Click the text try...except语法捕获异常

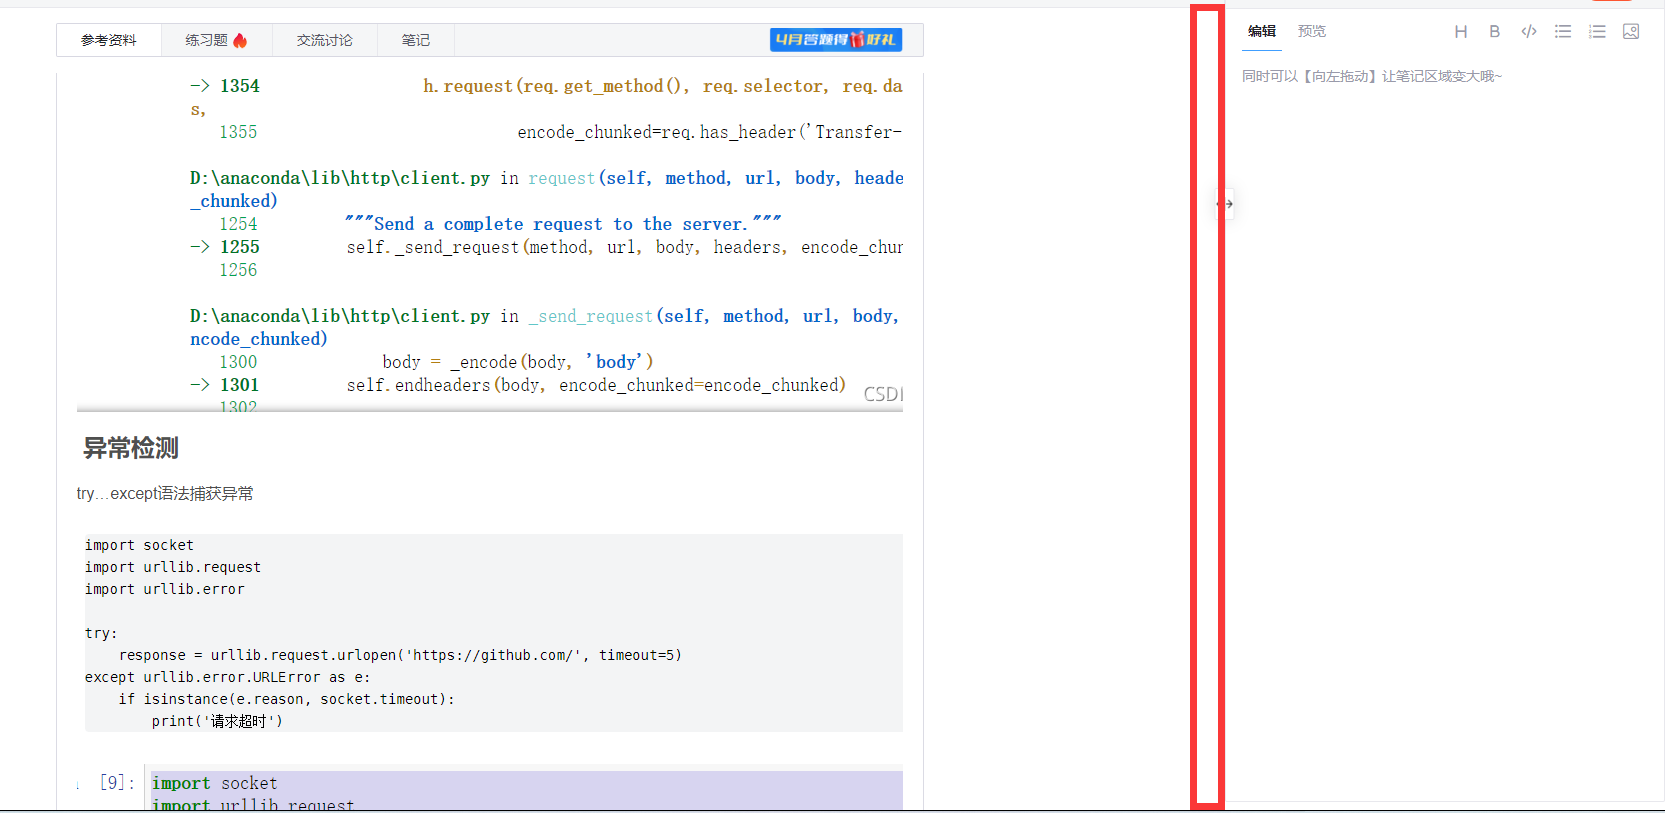165,493
